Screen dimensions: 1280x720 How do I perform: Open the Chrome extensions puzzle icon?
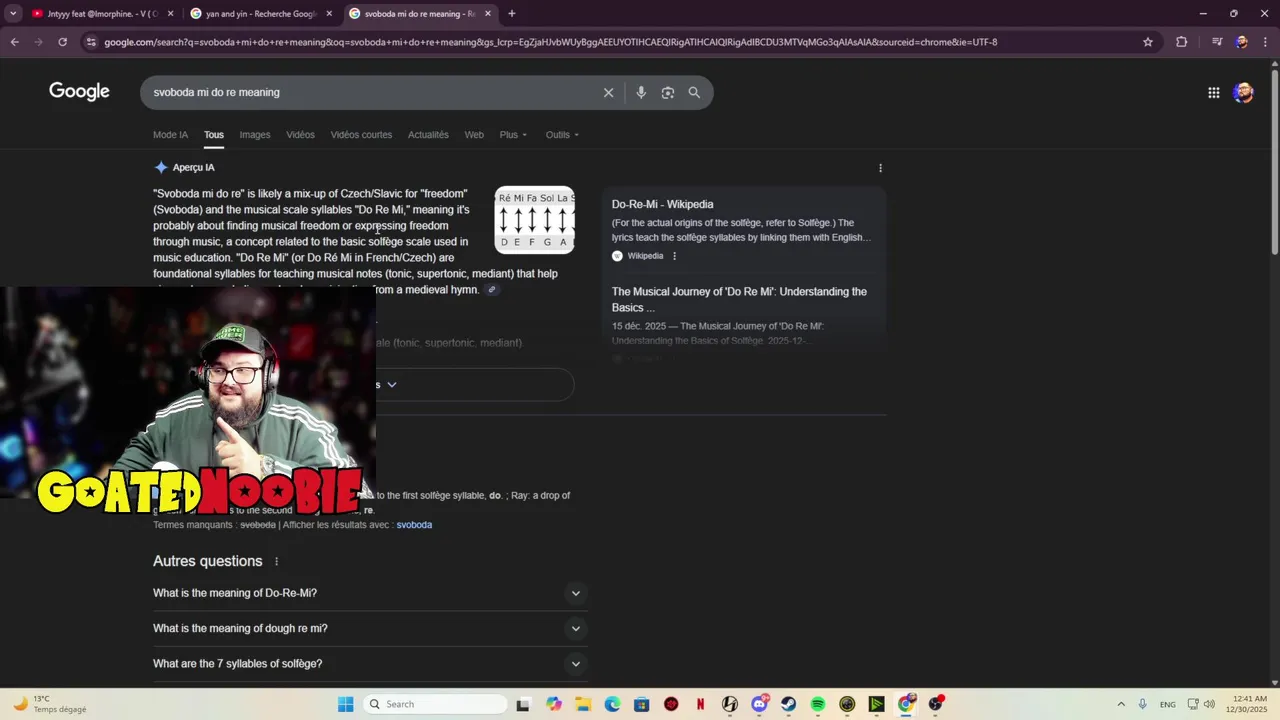pyautogui.click(x=1181, y=42)
